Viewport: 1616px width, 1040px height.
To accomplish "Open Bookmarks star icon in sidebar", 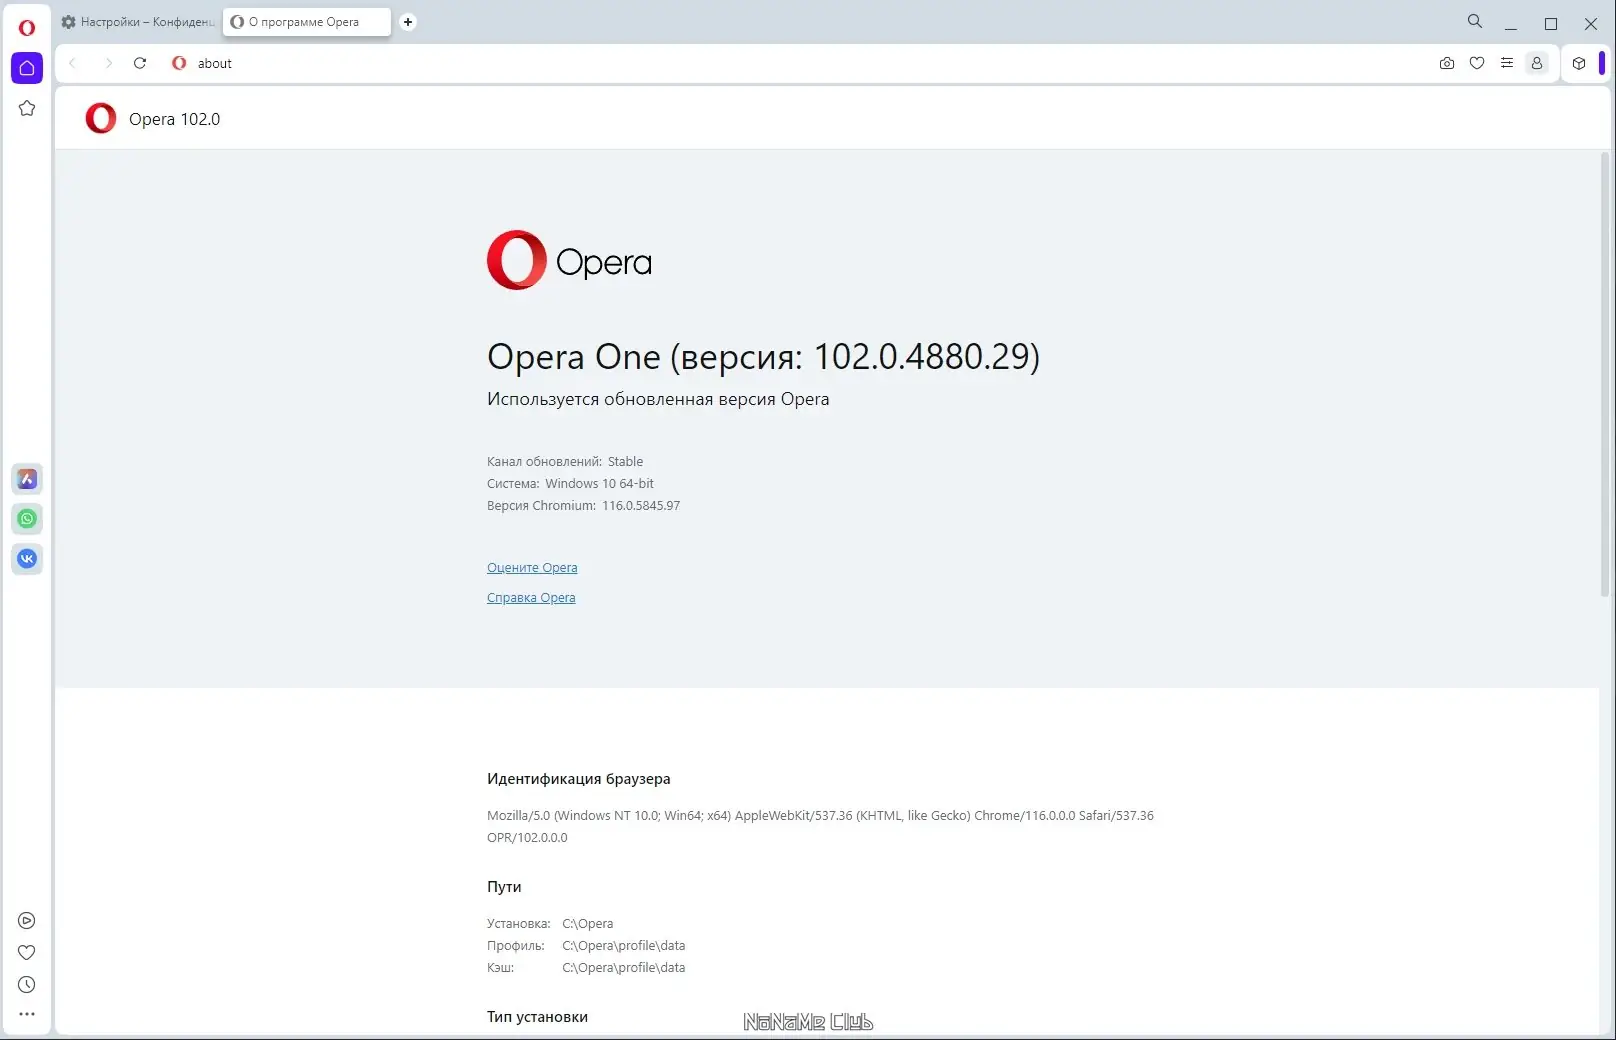I will [27, 108].
